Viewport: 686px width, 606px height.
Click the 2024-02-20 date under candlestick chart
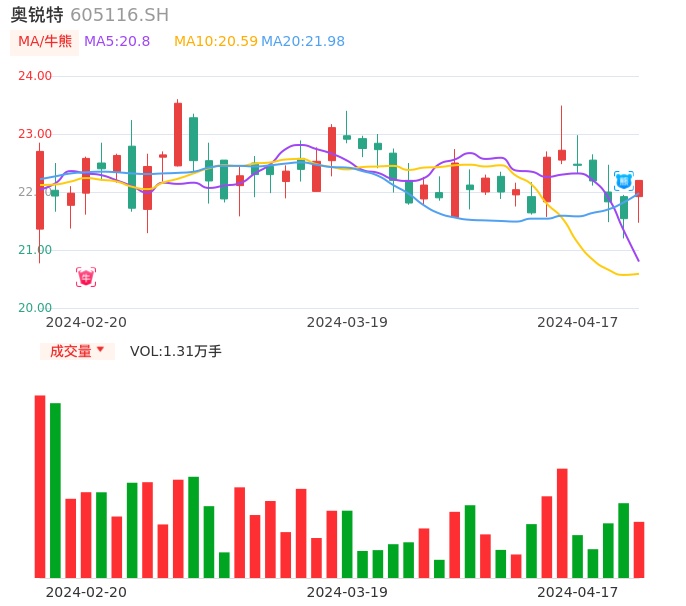click(x=86, y=322)
